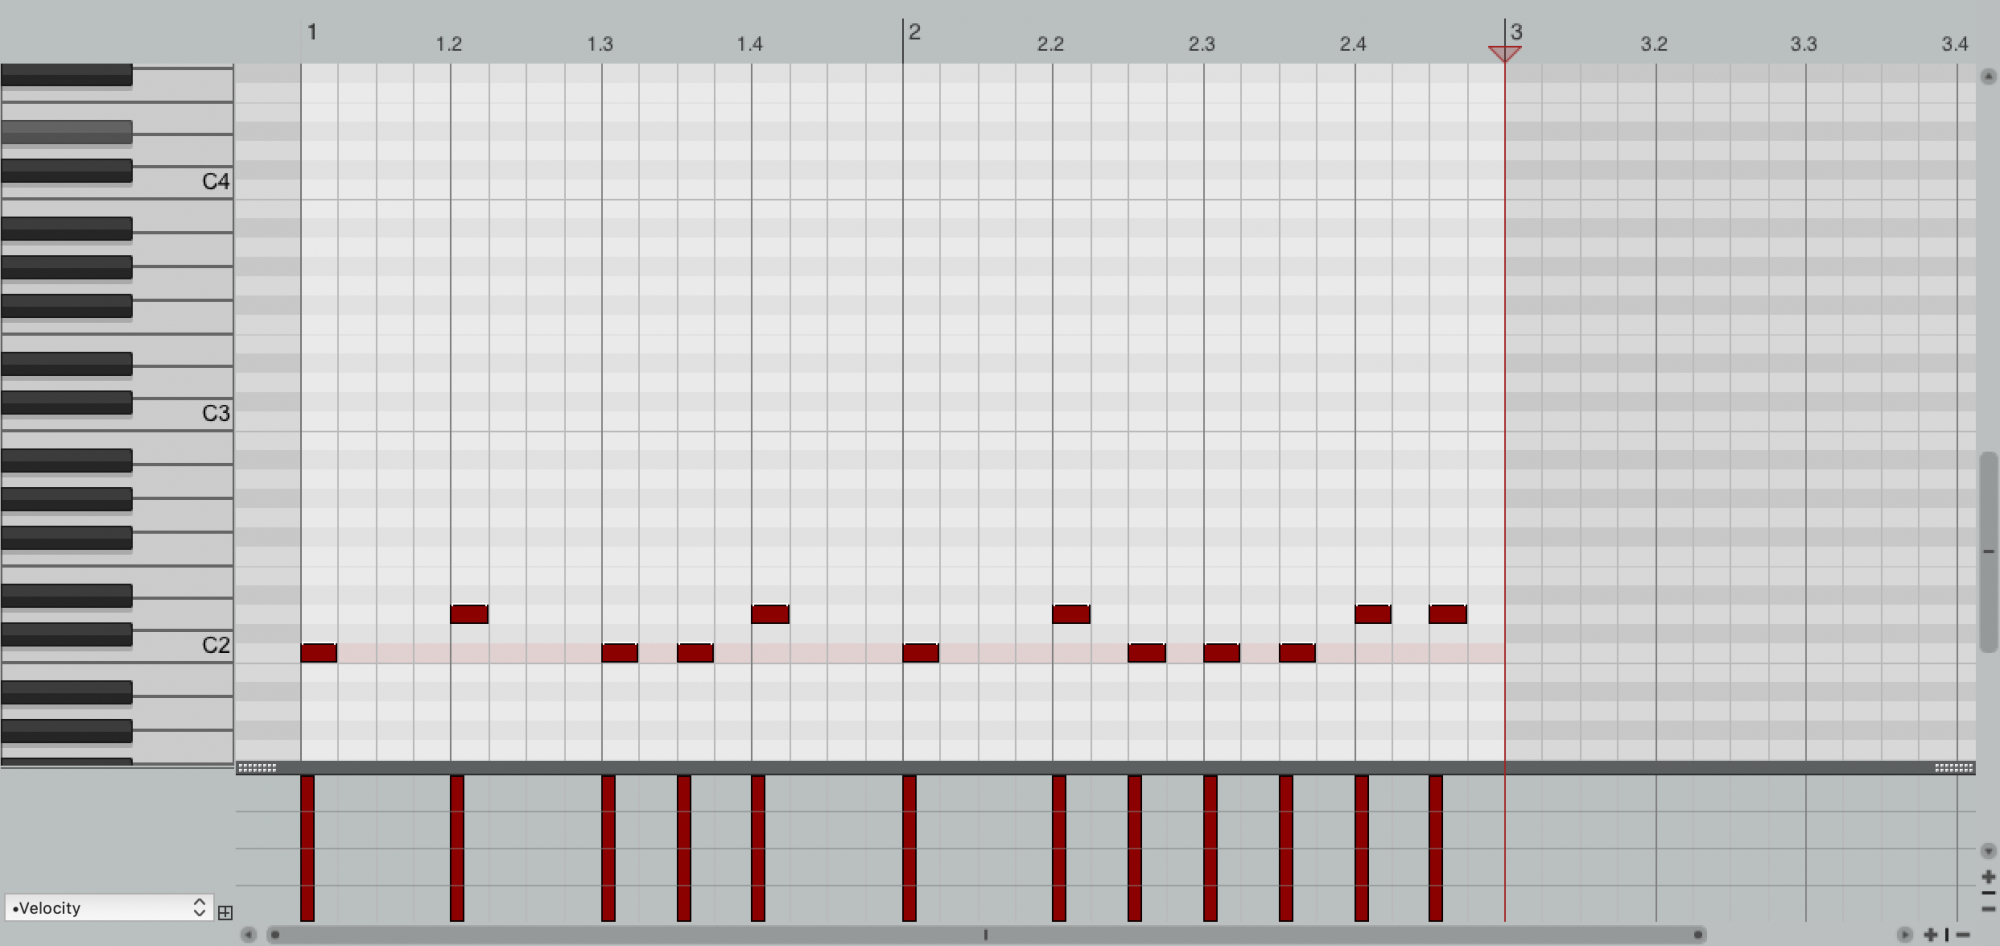The width and height of the screenshot is (2000, 946).
Task: Select the first note on C2
Action: [x=319, y=652]
